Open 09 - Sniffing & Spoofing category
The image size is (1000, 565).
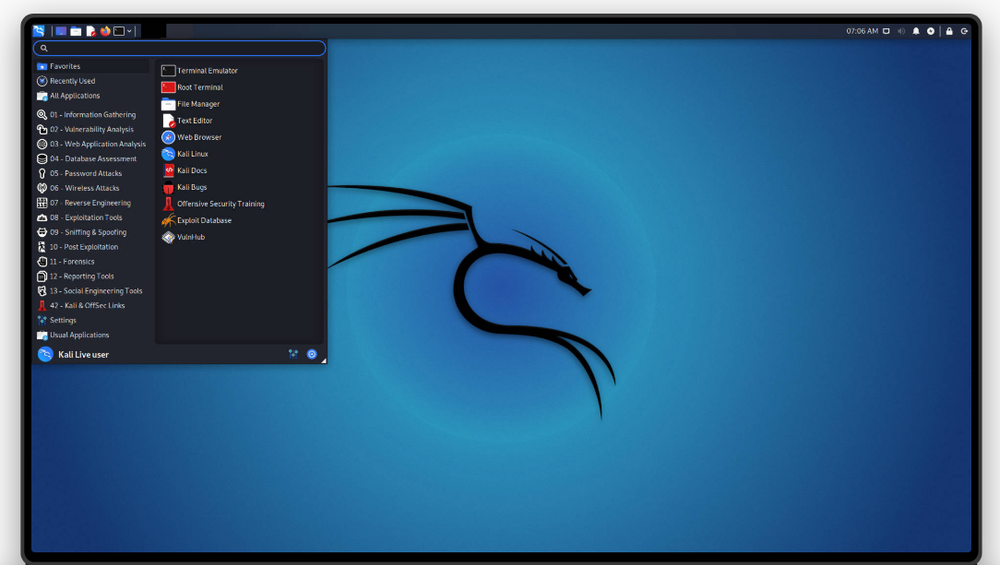92,232
